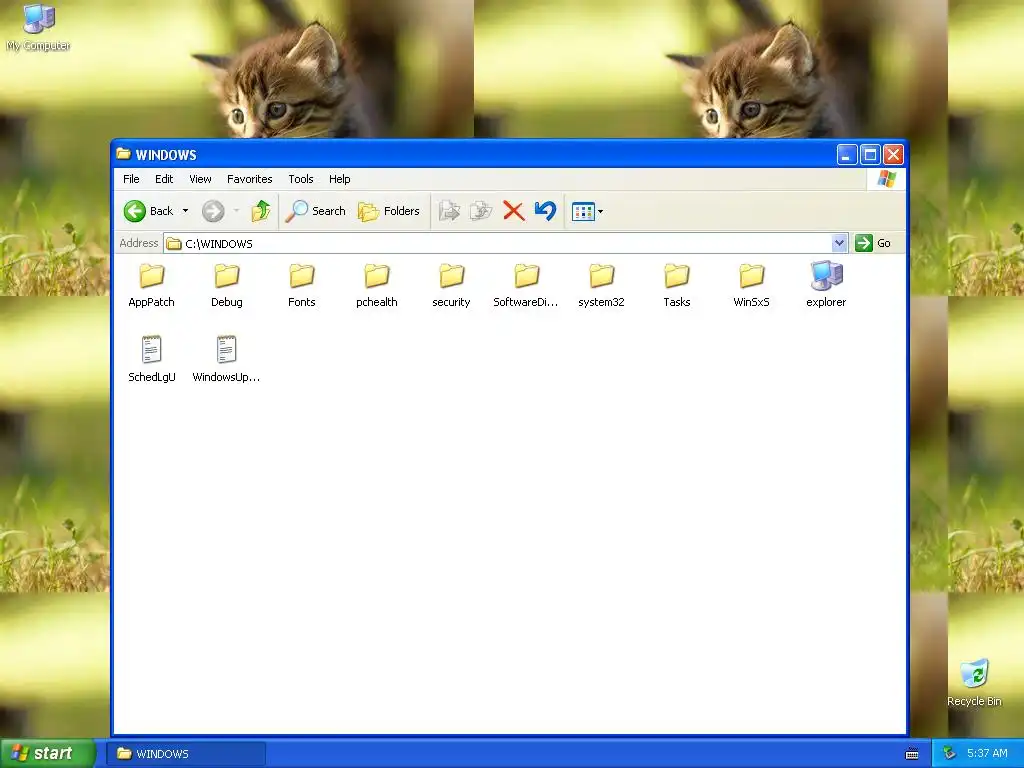Screen dimensions: 1024x768
Task: Select the AppPatch folder
Action: tap(152, 285)
